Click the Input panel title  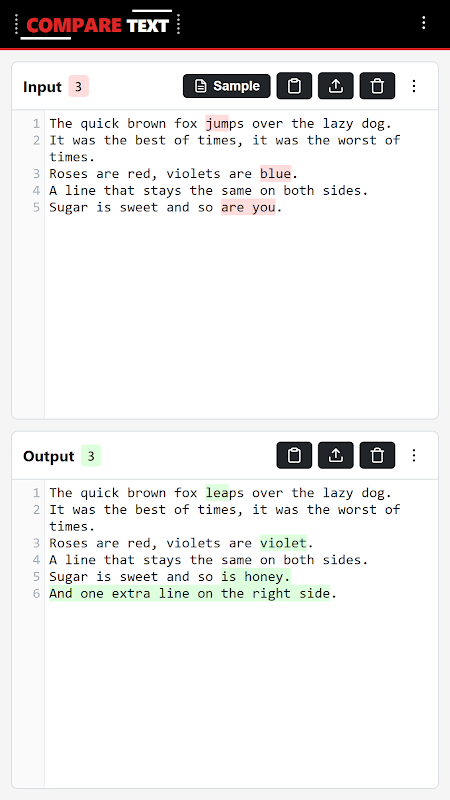42,87
